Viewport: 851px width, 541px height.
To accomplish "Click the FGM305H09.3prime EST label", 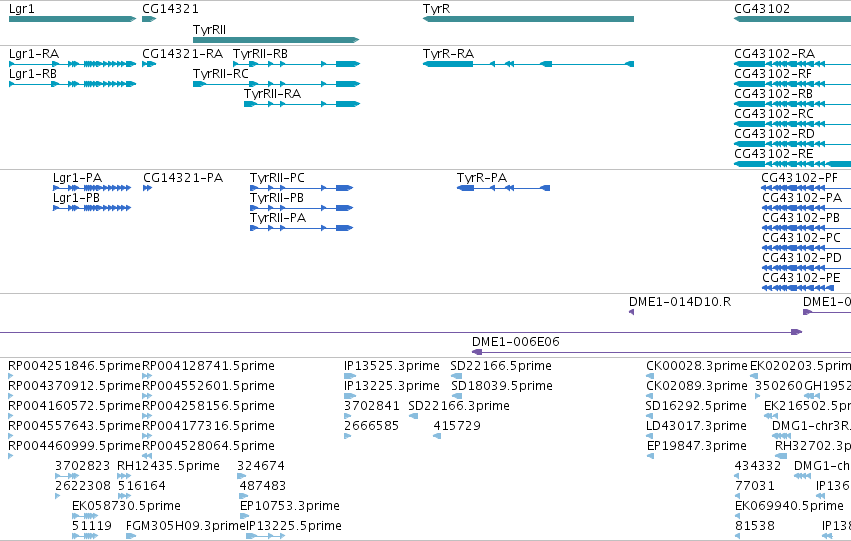I will coord(186,526).
